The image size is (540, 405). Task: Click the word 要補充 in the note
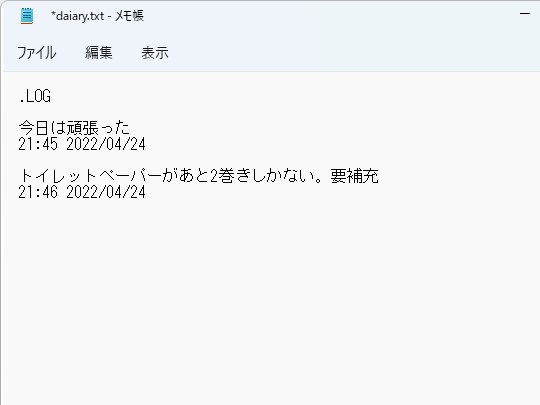[354, 175]
